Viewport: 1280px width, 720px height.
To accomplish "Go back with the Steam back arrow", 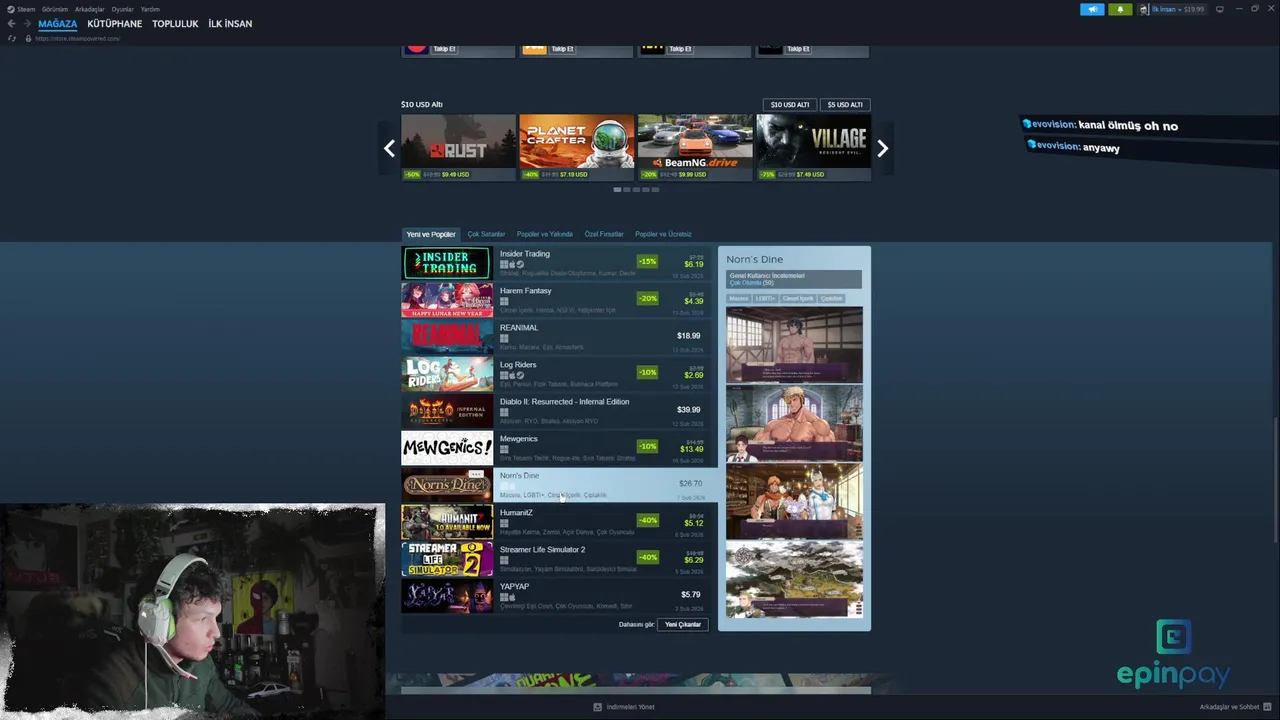I will coord(11,24).
